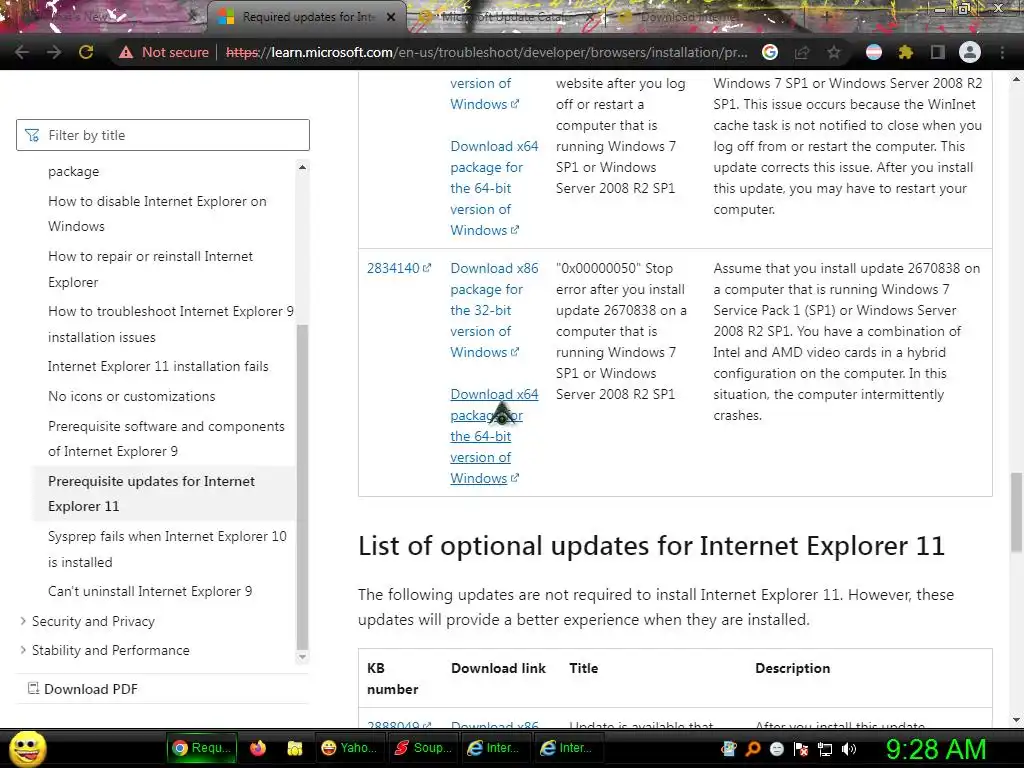
Task: Open the second Internet Explorer taskbar button
Action: pos(570,748)
